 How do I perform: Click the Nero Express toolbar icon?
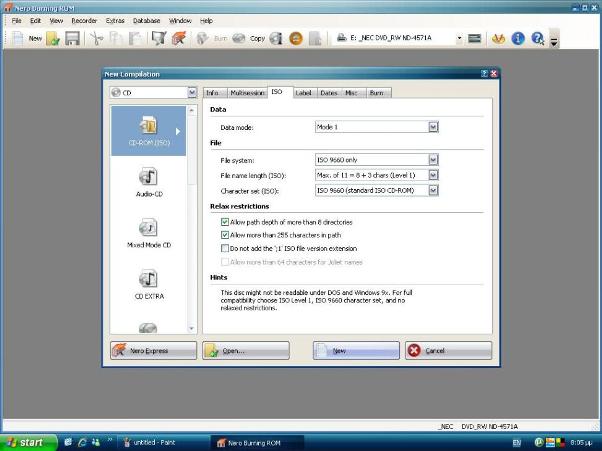(x=179, y=38)
